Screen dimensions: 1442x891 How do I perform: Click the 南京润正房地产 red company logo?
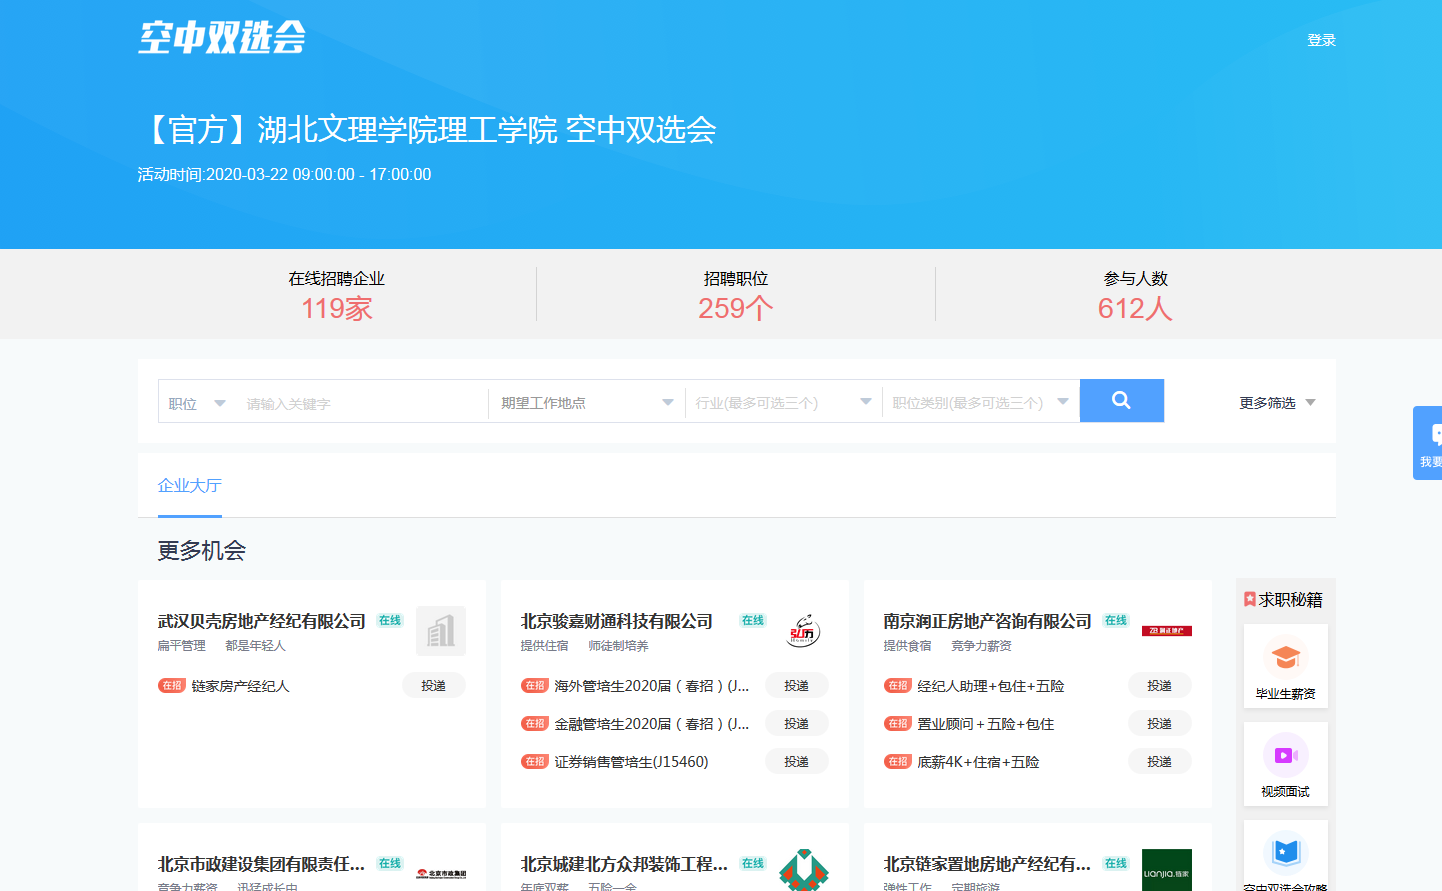pyautogui.click(x=1166, y=631)
